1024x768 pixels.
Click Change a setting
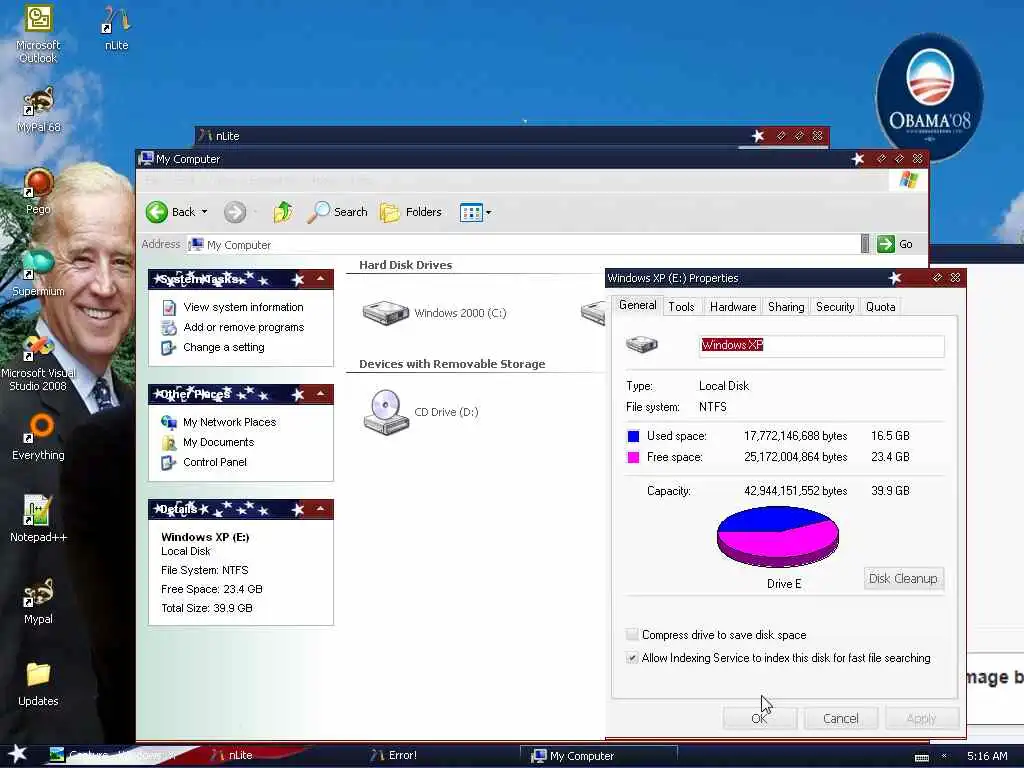pyautogui.click(x=223, y=347)
